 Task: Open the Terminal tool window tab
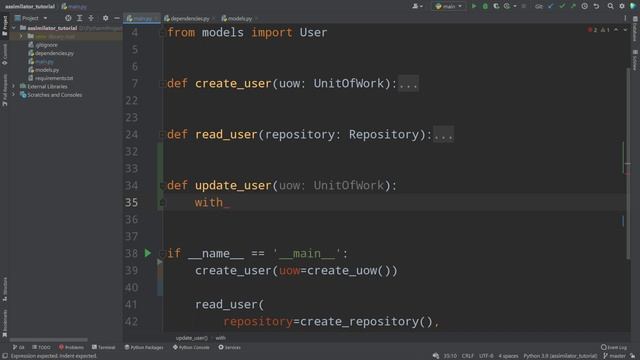click(x=104, y=347)
